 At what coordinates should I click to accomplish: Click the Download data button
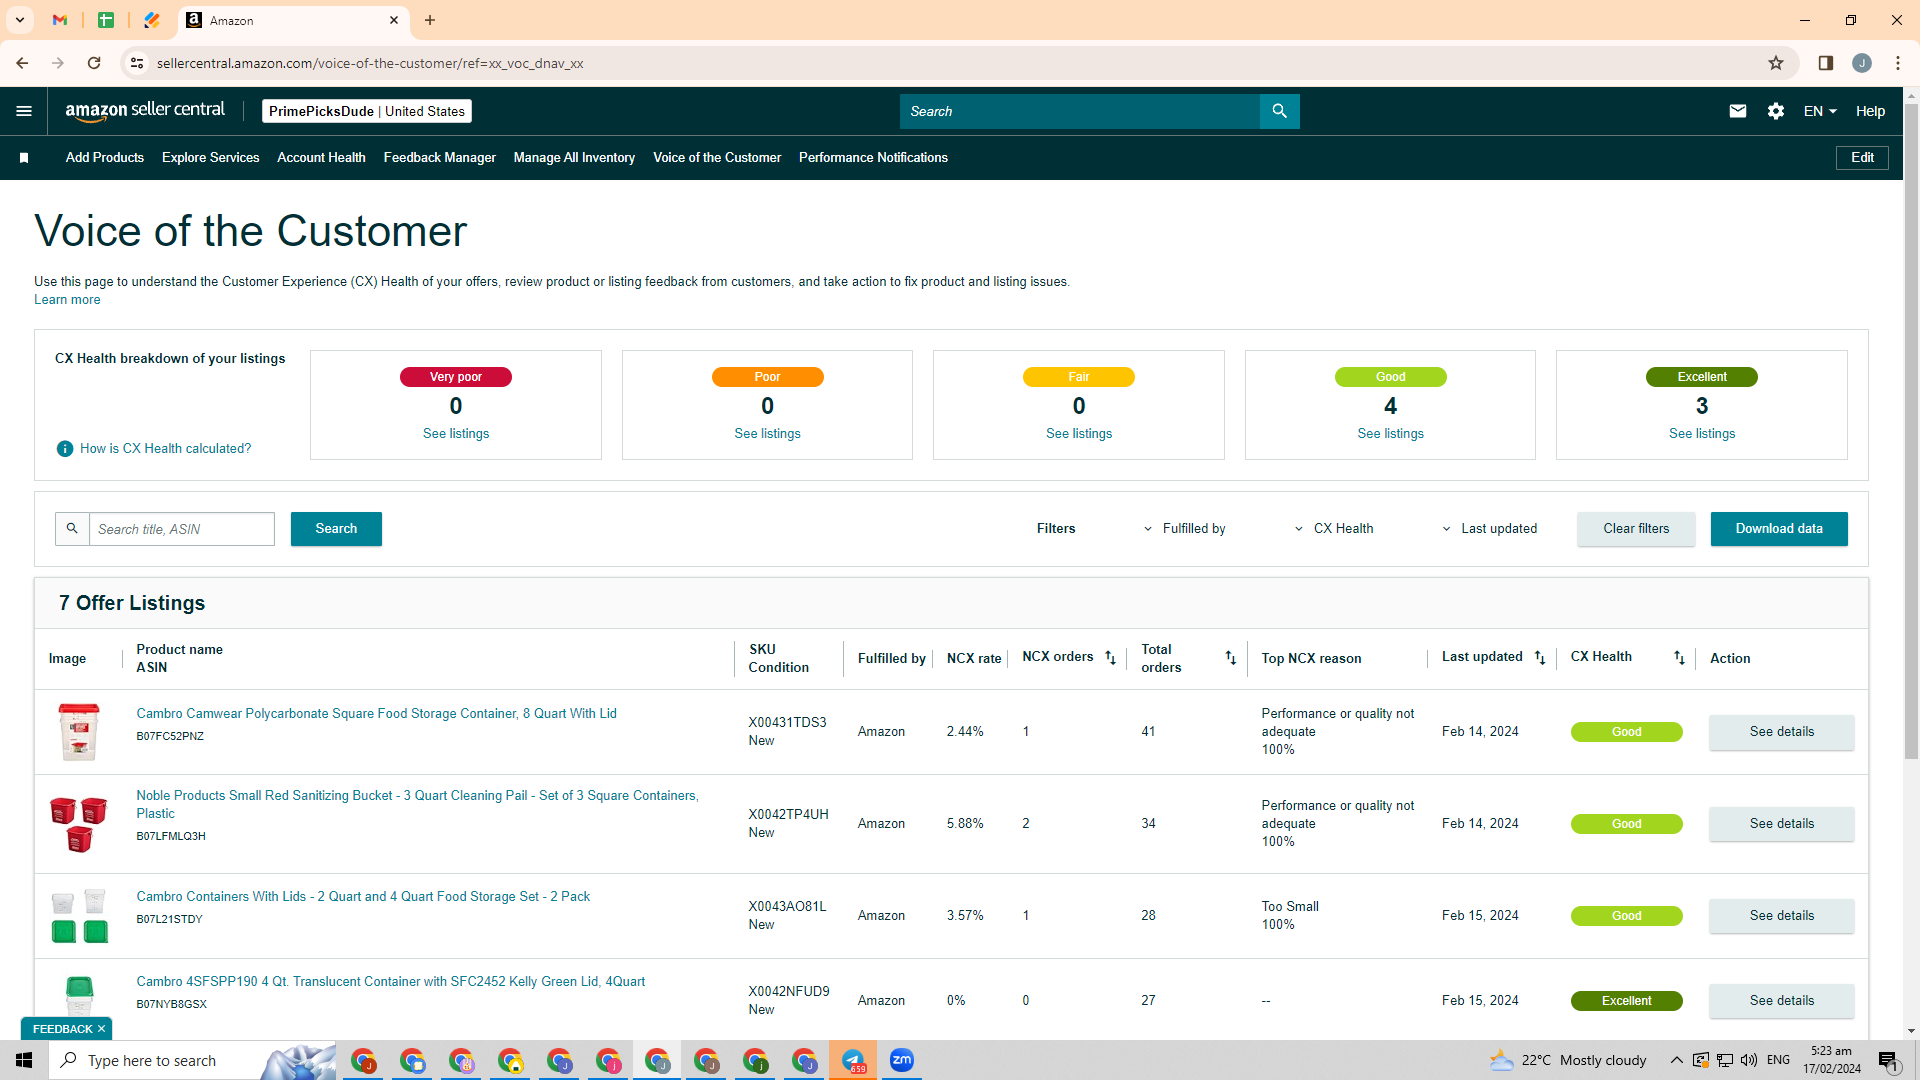point(1779,529)
